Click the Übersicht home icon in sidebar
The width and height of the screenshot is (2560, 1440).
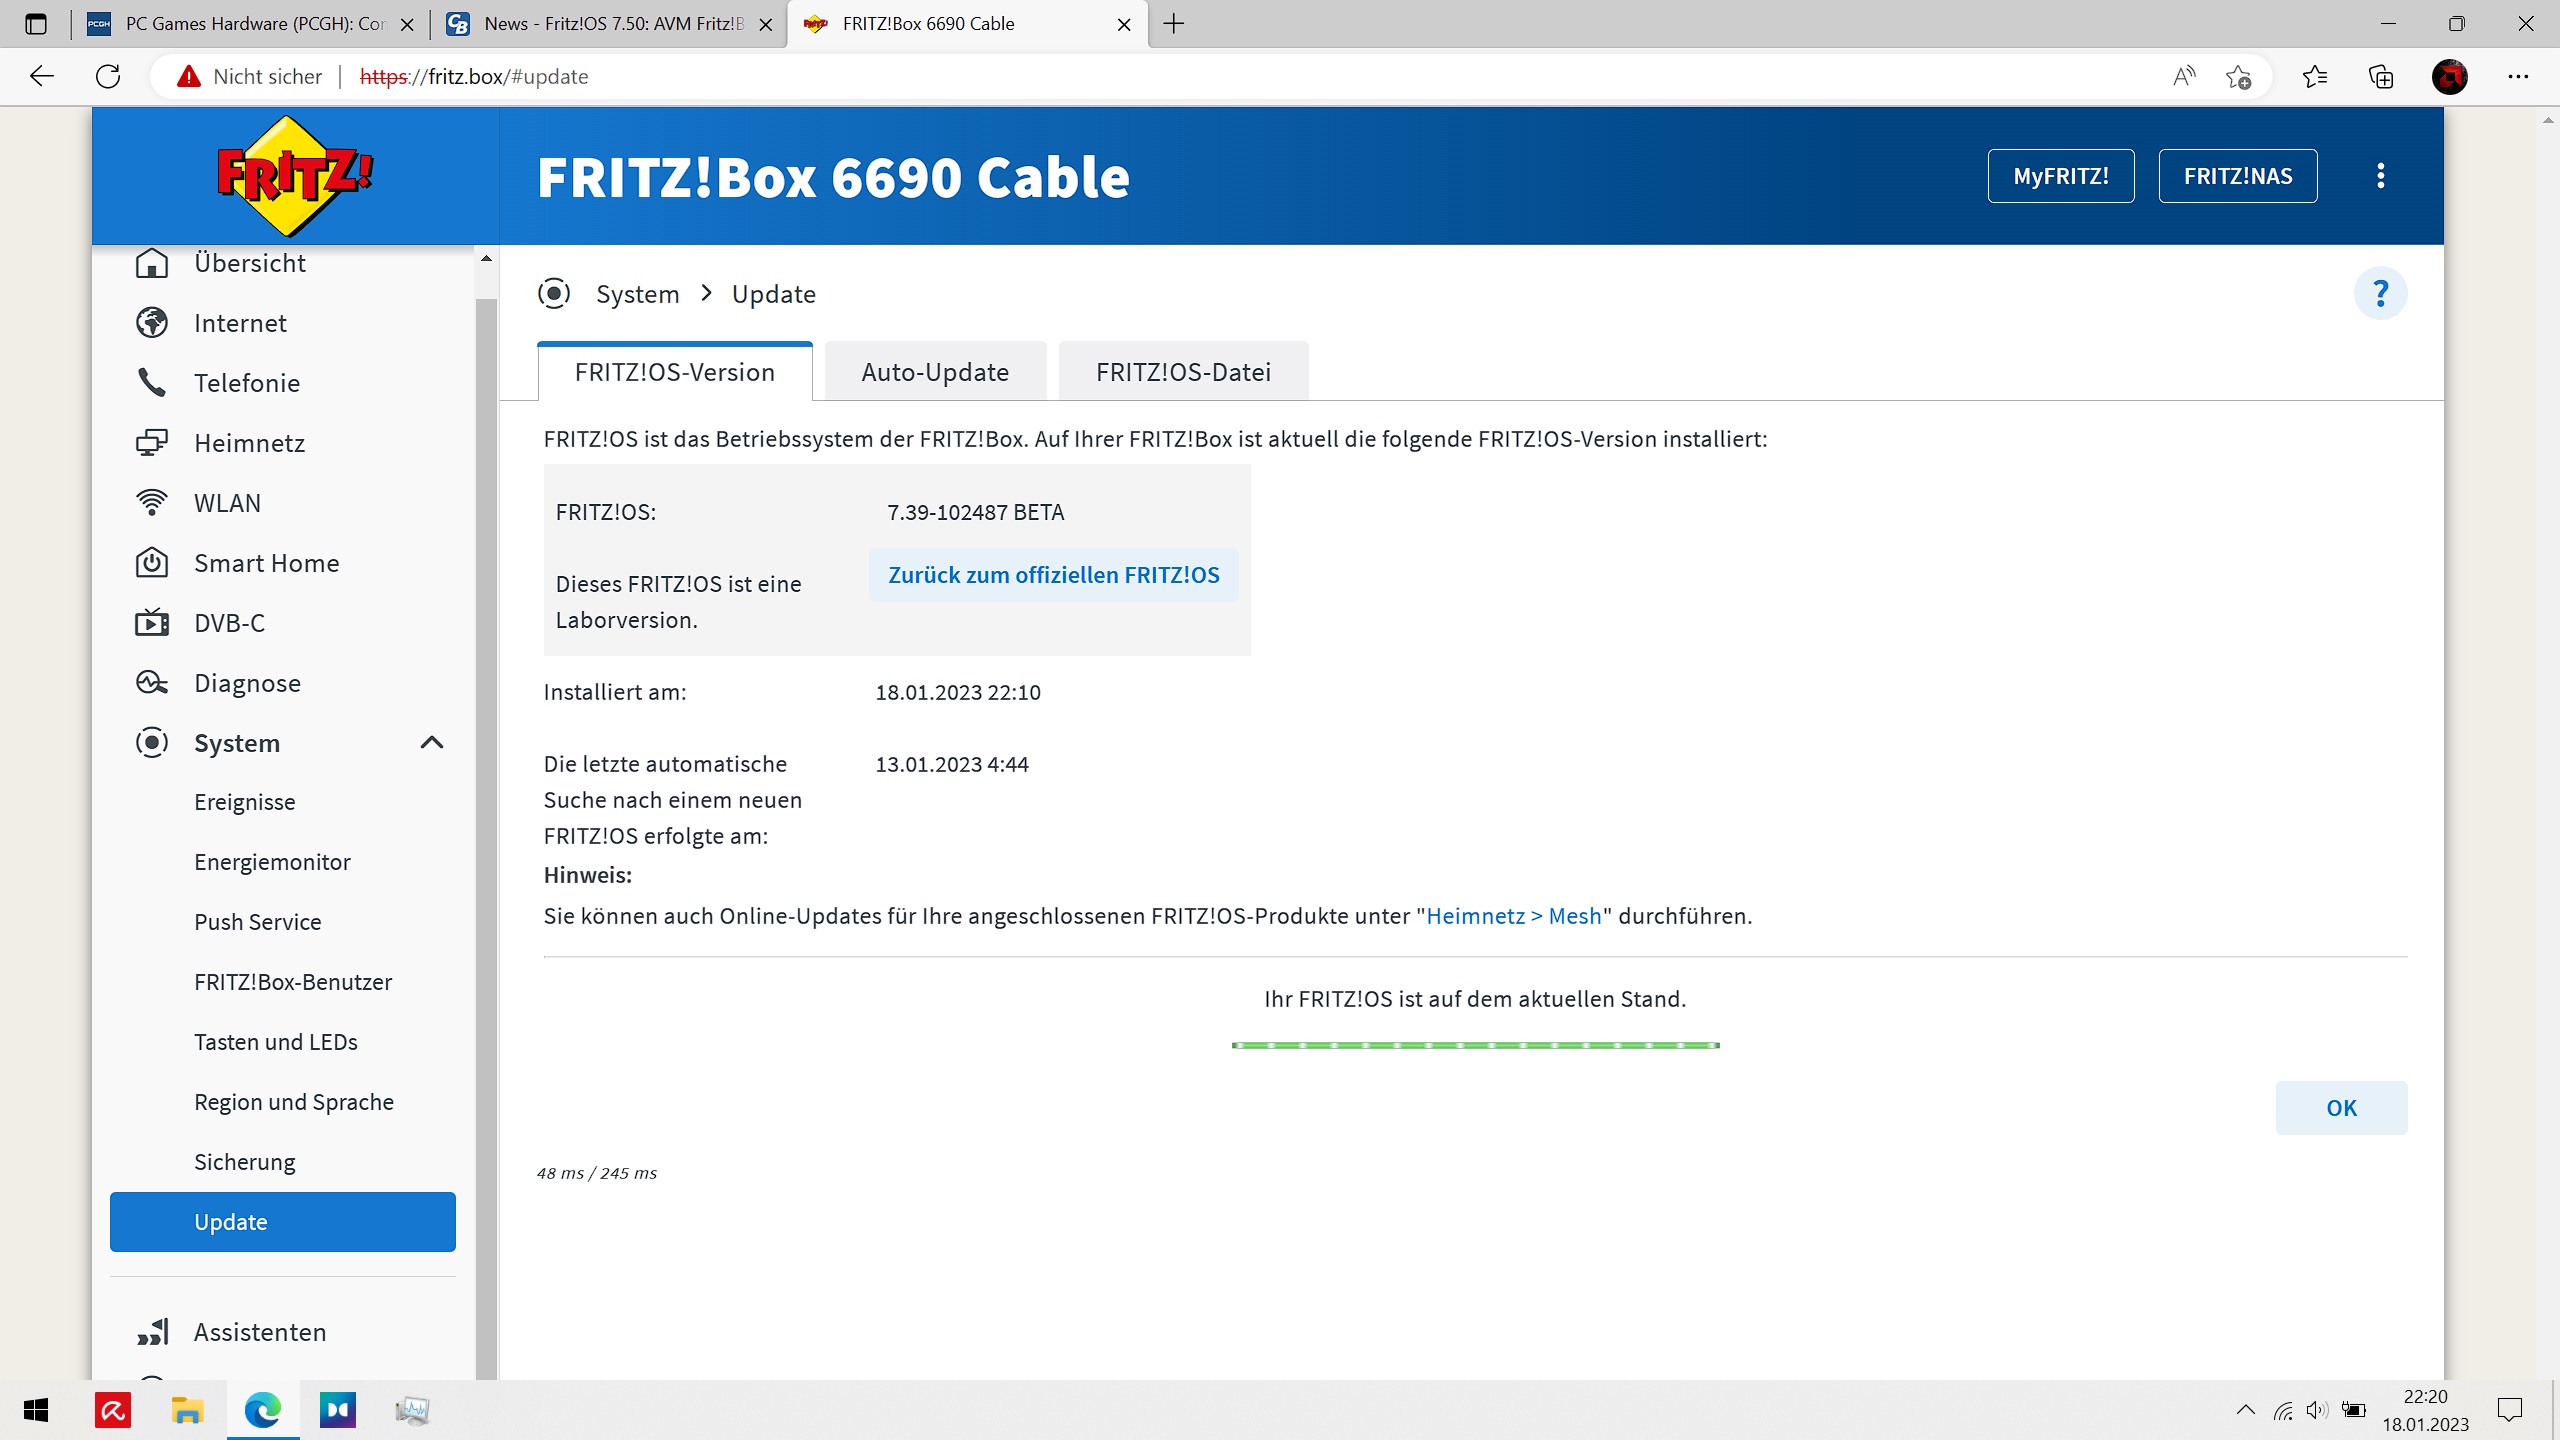tap(152, 263)
